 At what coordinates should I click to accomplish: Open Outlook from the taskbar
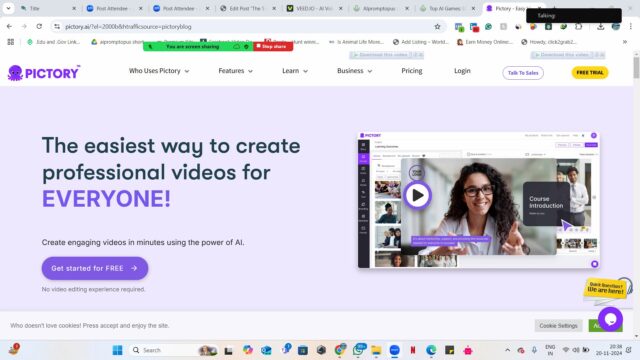tap(266, 350)
